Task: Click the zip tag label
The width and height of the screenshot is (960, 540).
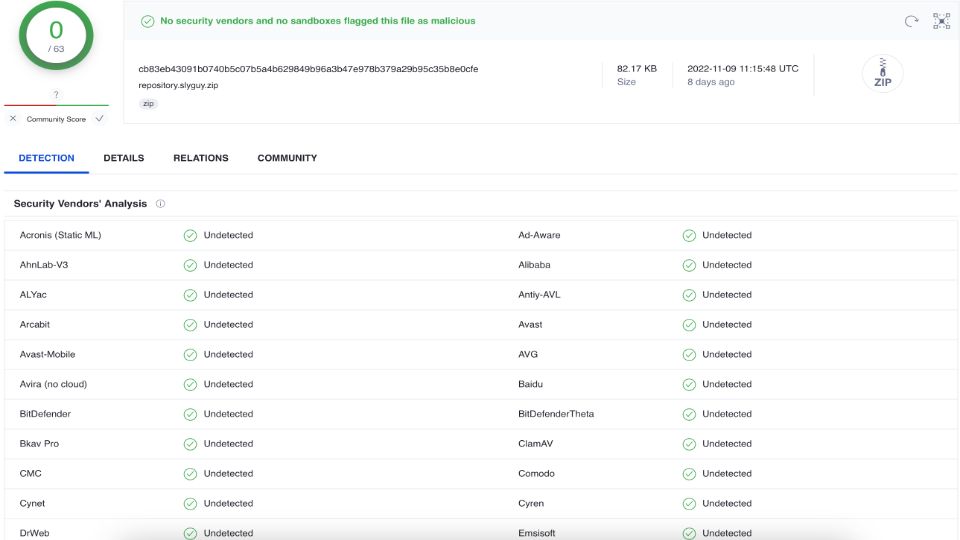Action: point(148,104)
